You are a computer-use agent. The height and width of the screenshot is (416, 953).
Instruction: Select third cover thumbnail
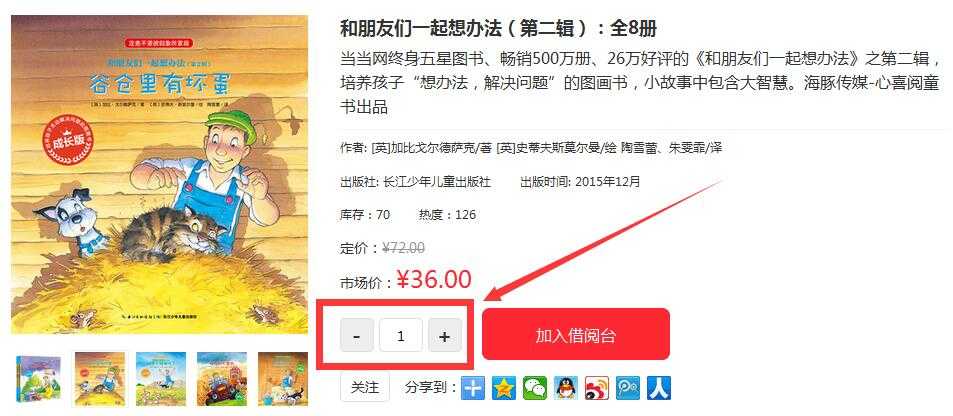click(160, 379)
